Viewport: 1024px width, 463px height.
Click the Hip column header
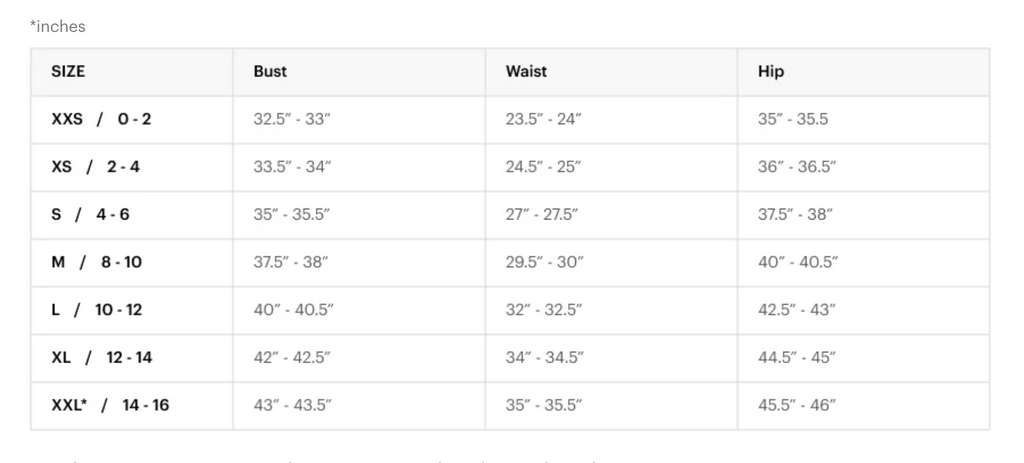pyautogui.click(x=771, y=72)
